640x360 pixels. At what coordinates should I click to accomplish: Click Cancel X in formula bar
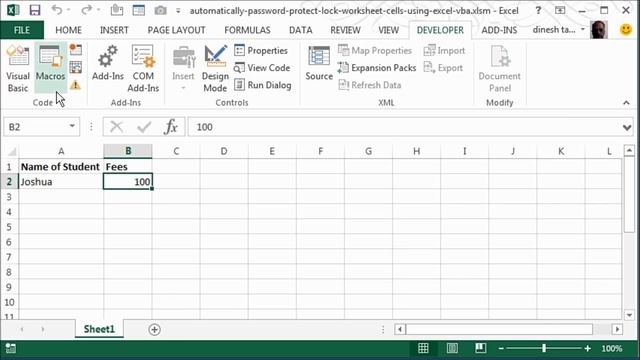(116, 127)
